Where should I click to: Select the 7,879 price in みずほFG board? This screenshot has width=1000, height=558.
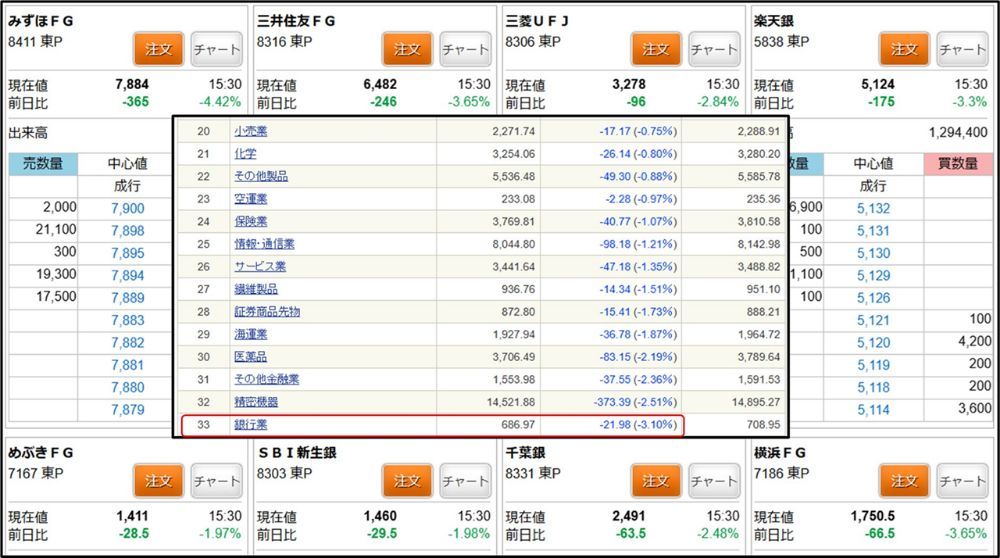(128, 410)
